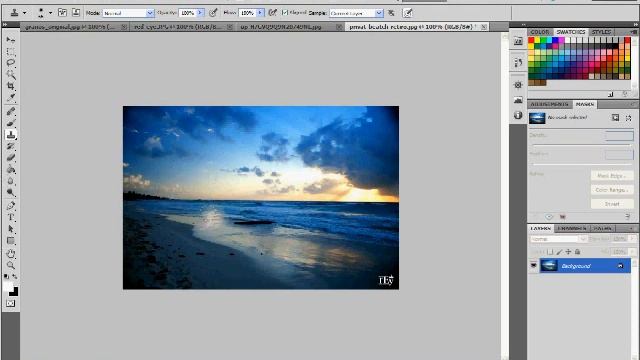The image size is (640, 360).
Task: Toggle lock all in Layers panel
Action: click(578, 252)
